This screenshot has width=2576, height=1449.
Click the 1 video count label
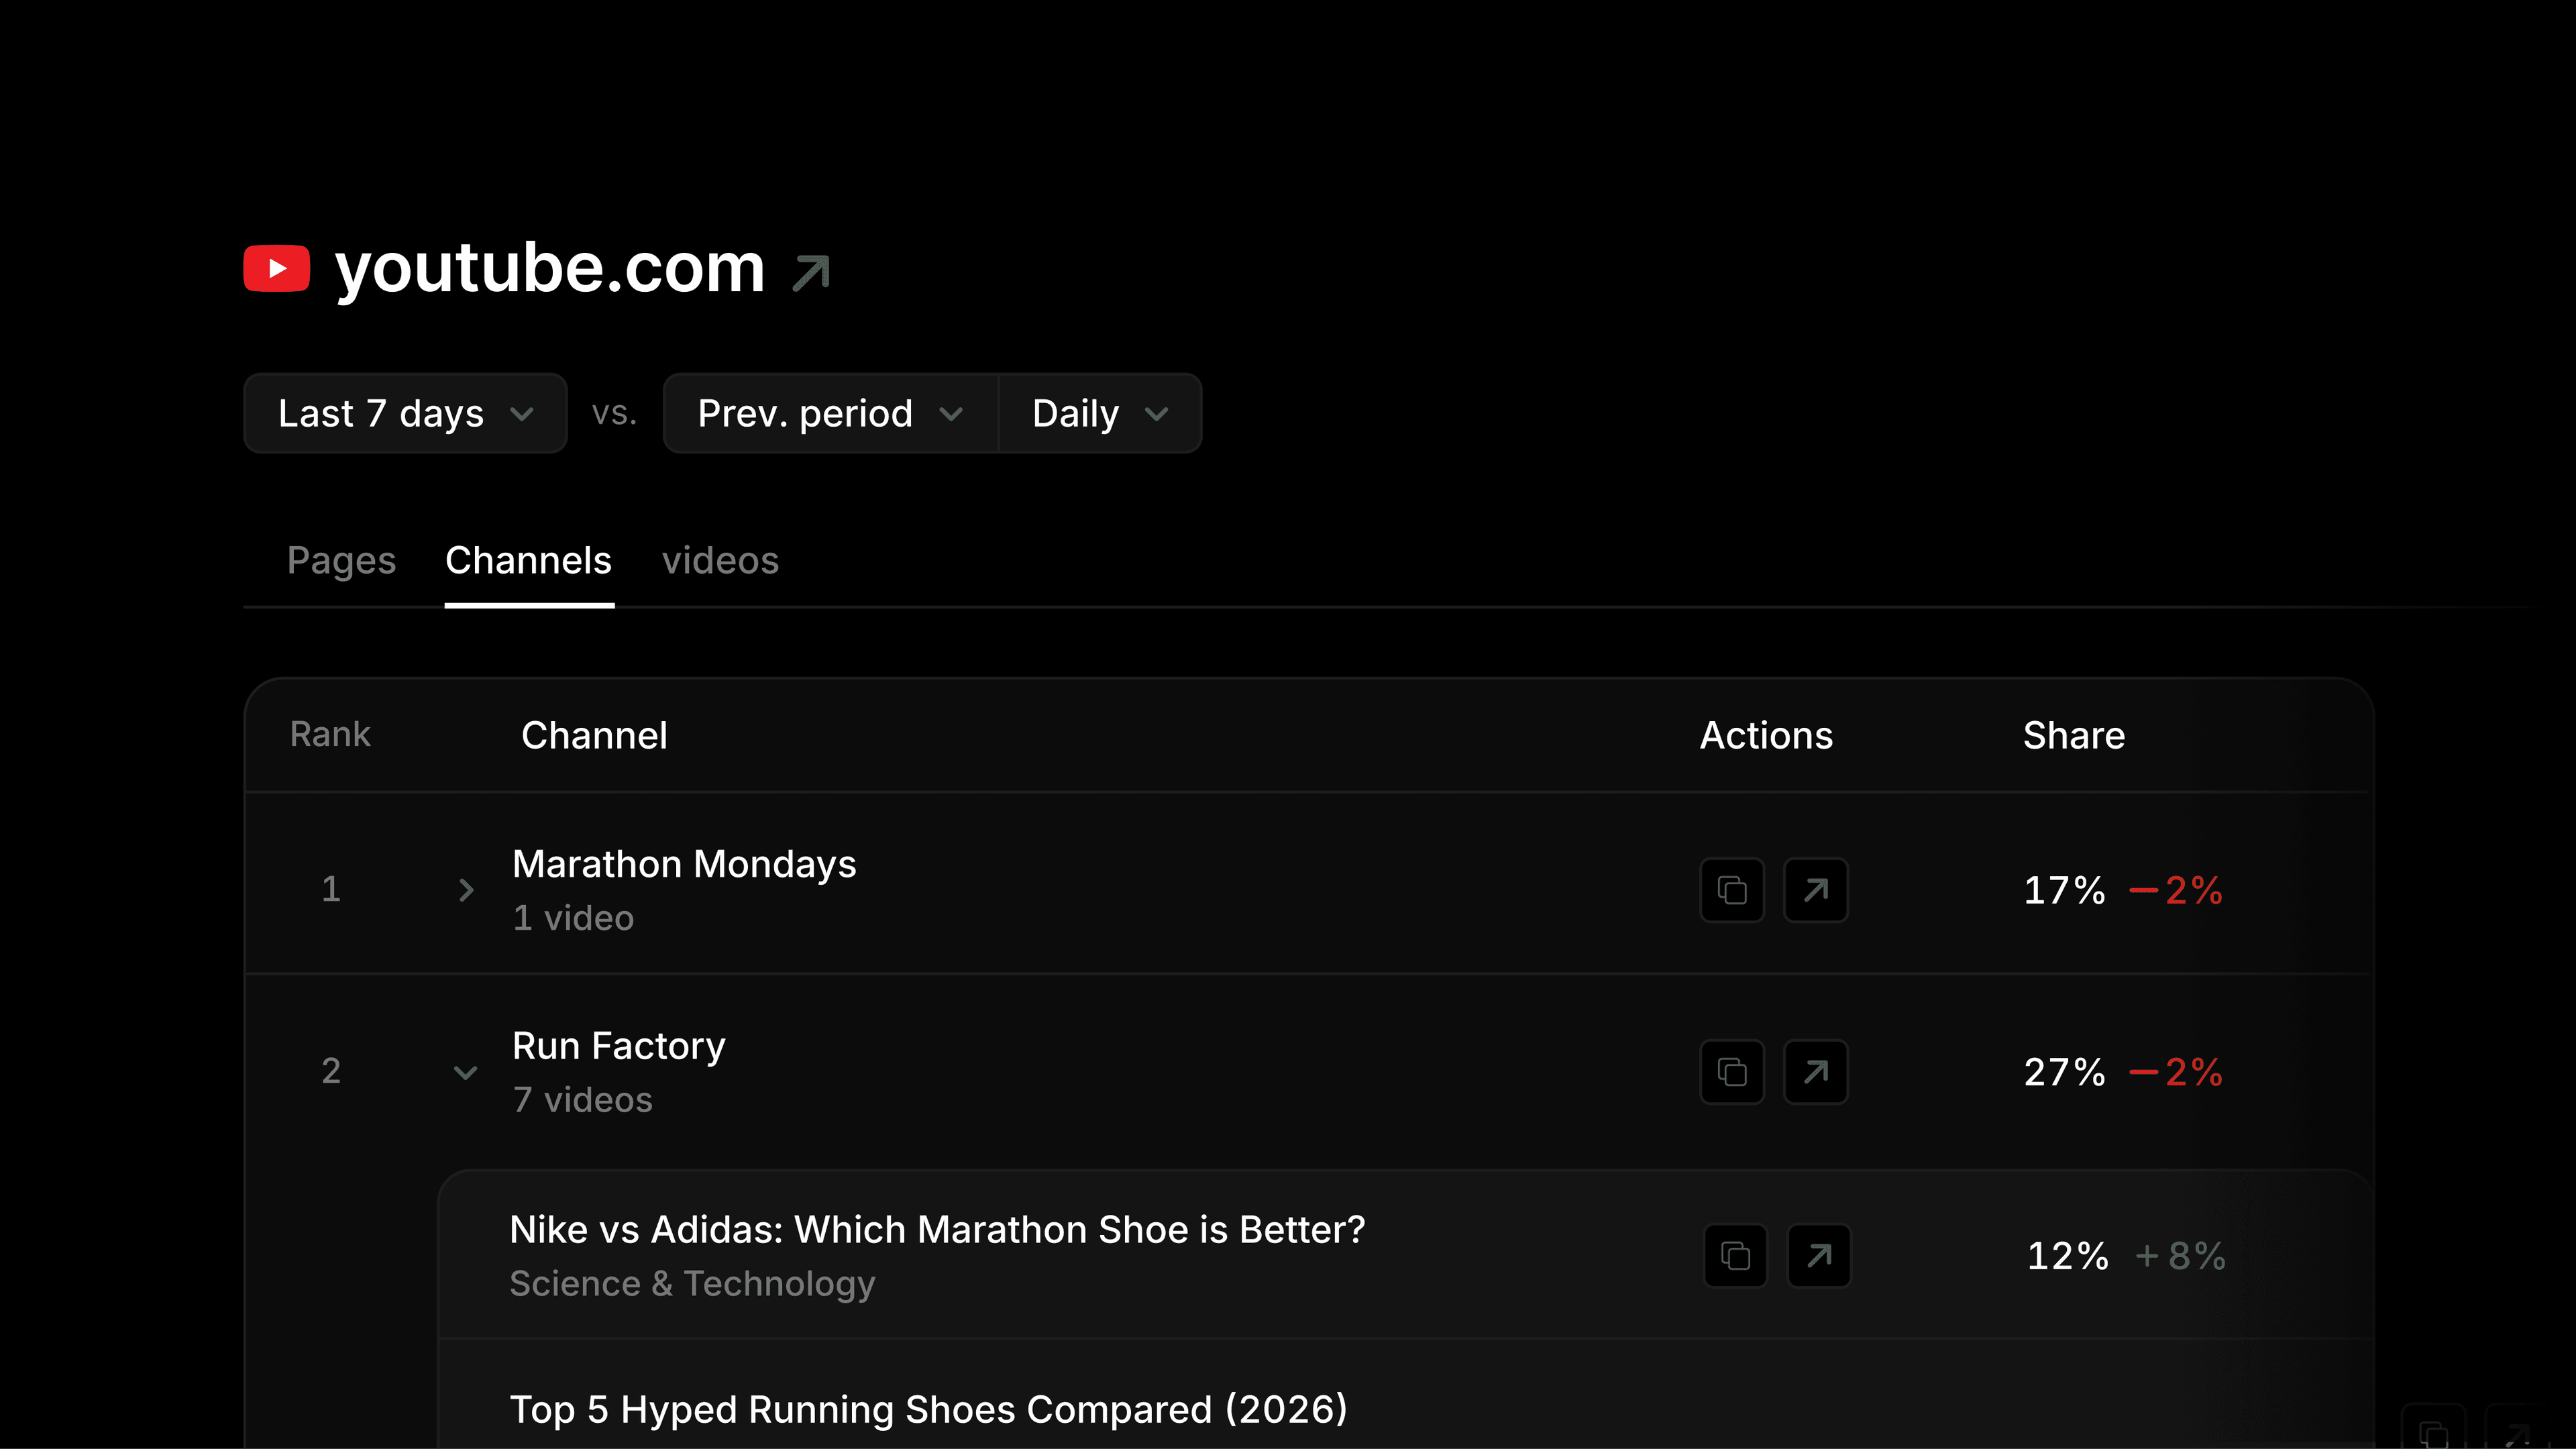tap(573, 918)
